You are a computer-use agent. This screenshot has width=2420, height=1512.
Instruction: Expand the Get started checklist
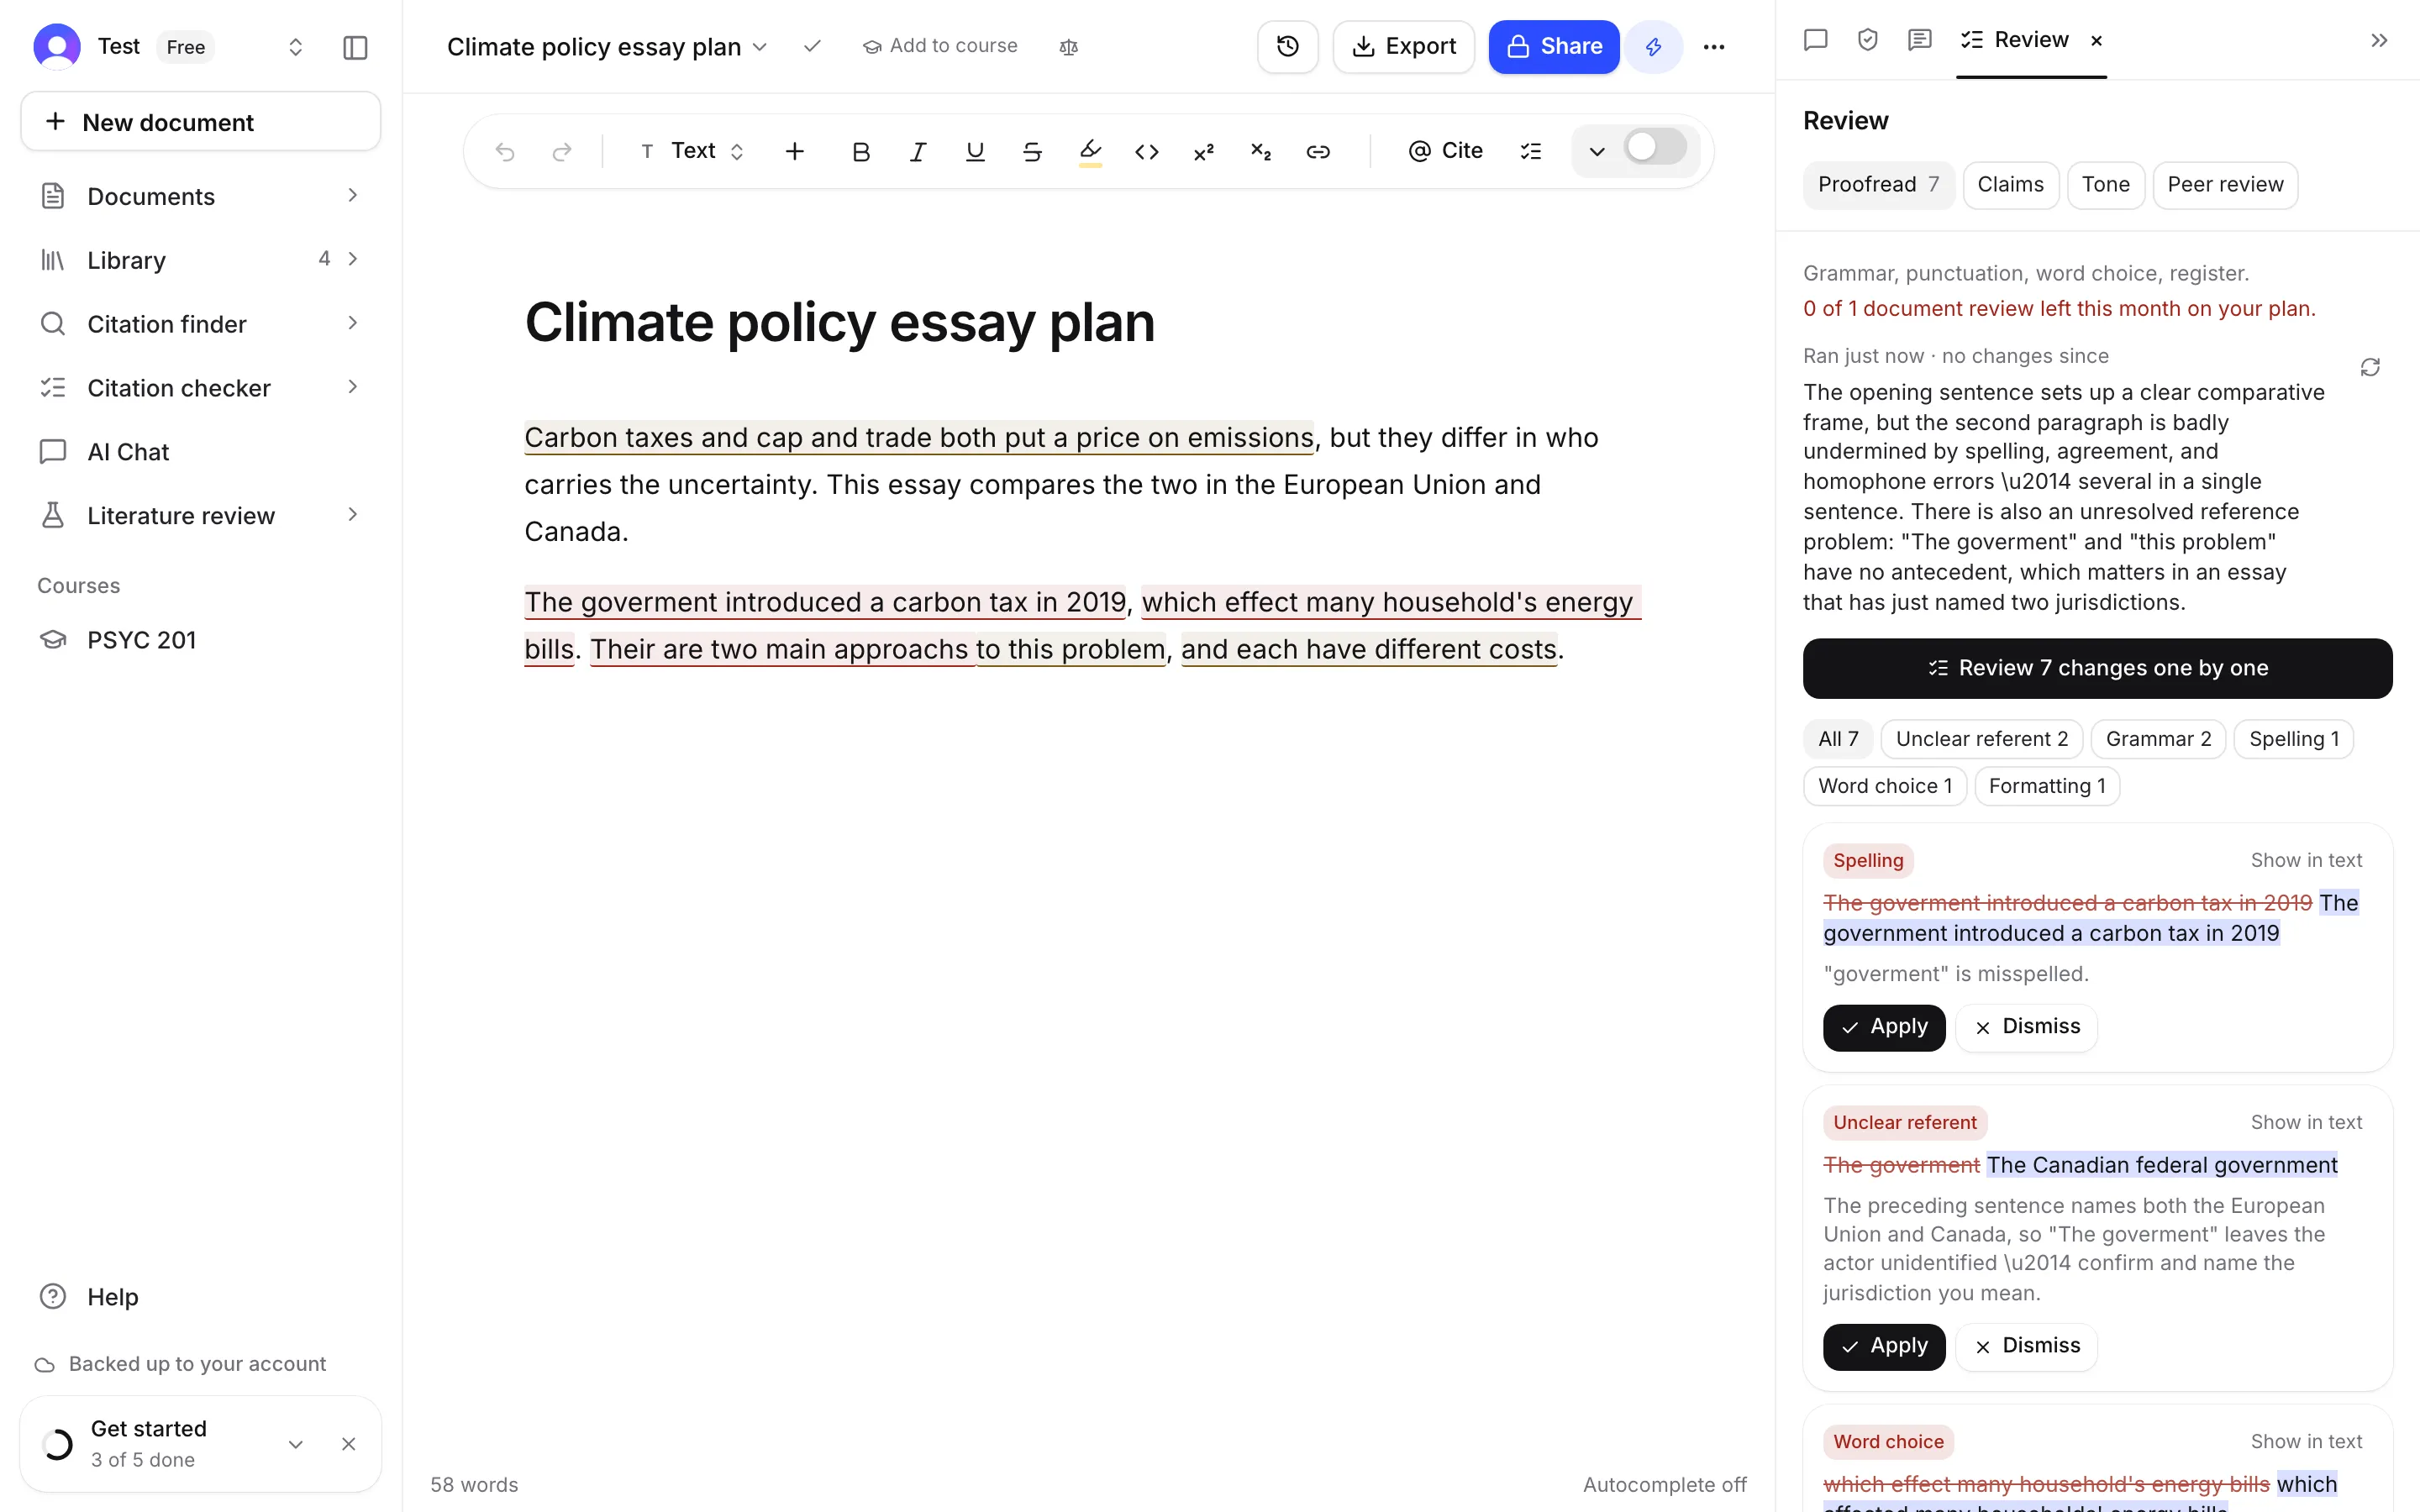(295, 1444)
